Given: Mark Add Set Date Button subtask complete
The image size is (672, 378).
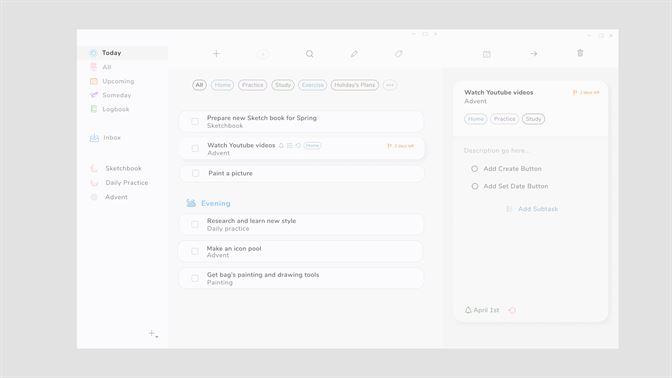Looking at the screenshot, I should [x=474, y=186].
